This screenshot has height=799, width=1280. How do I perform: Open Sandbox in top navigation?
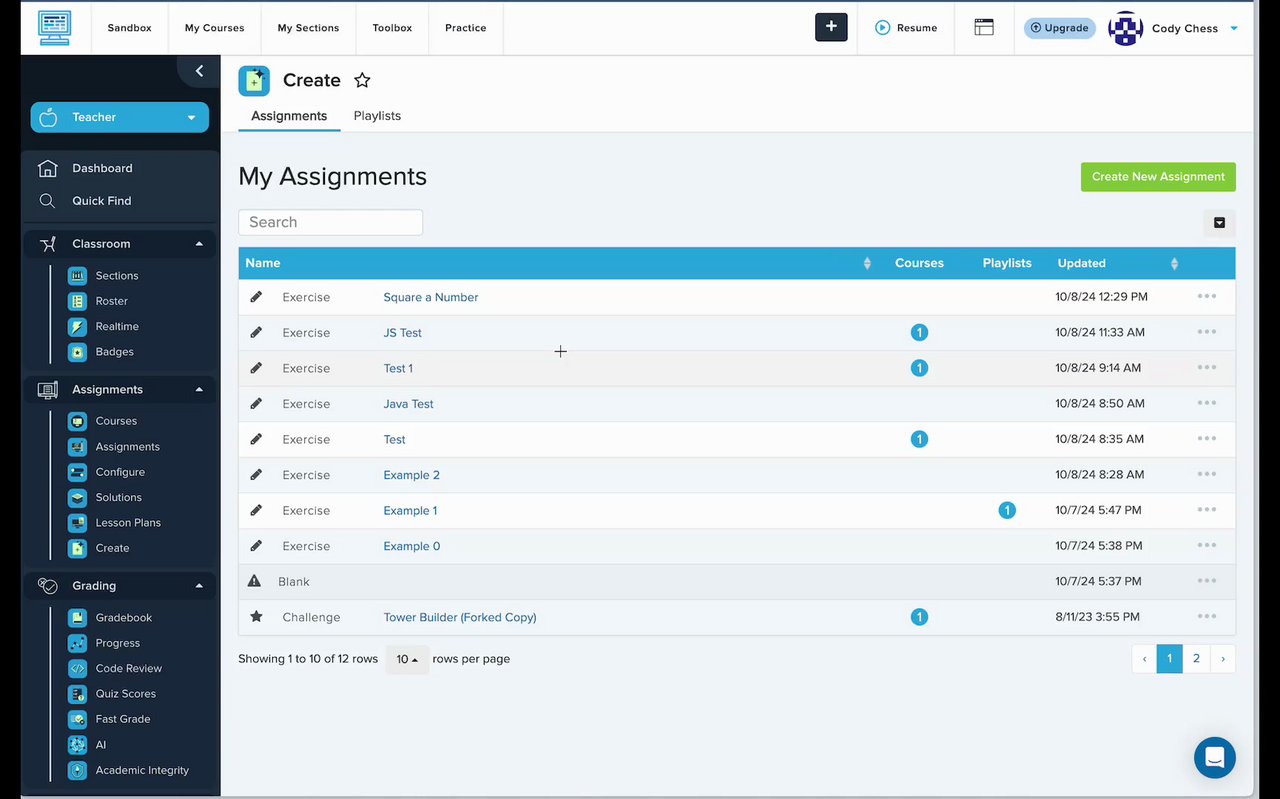[130, 28]
